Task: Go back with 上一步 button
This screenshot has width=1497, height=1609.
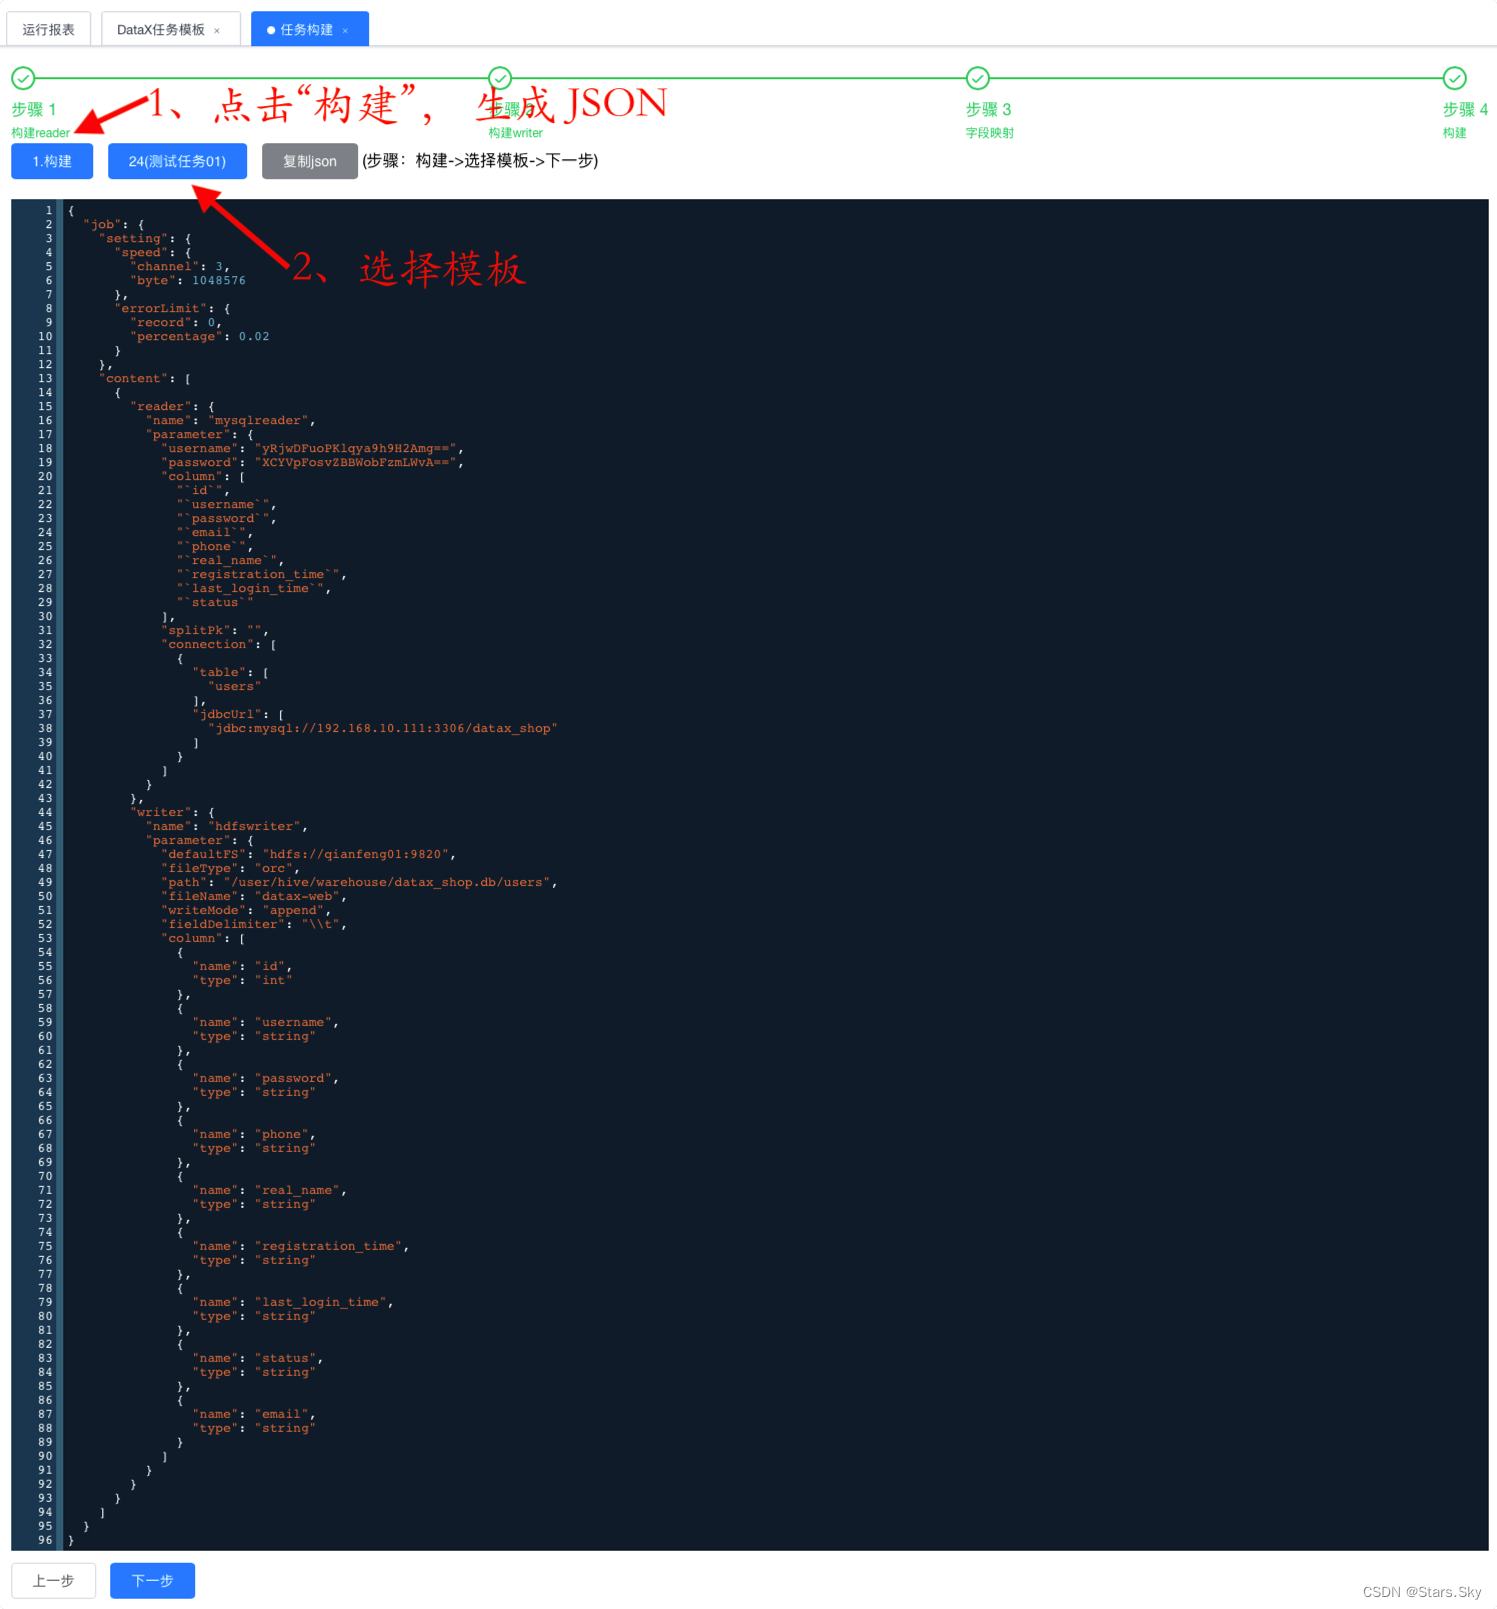Action: point(53,1580)
